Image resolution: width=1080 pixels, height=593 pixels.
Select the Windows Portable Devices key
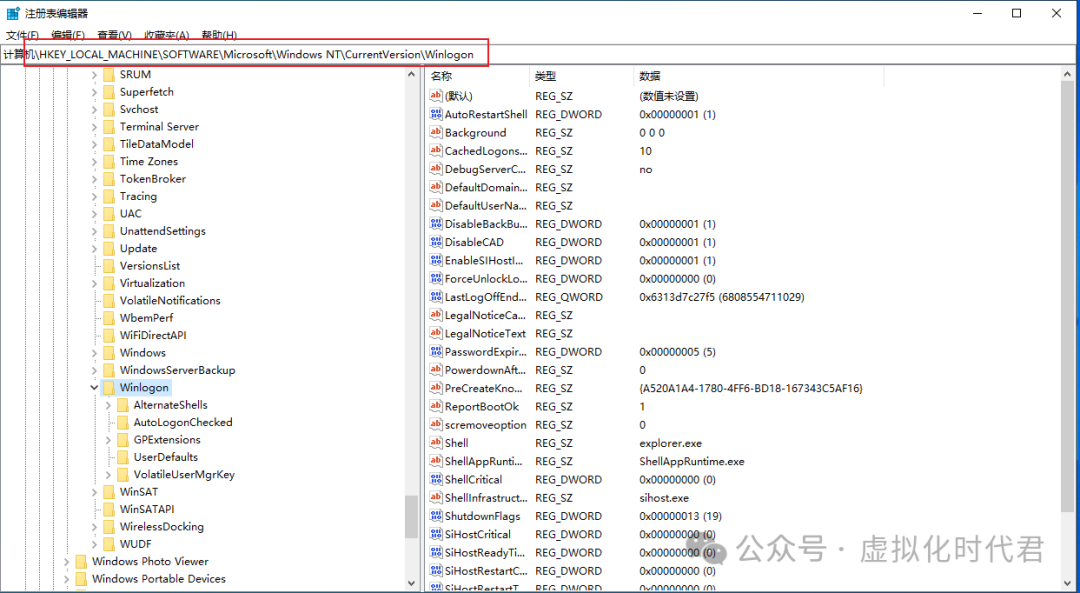pos(158,579)
